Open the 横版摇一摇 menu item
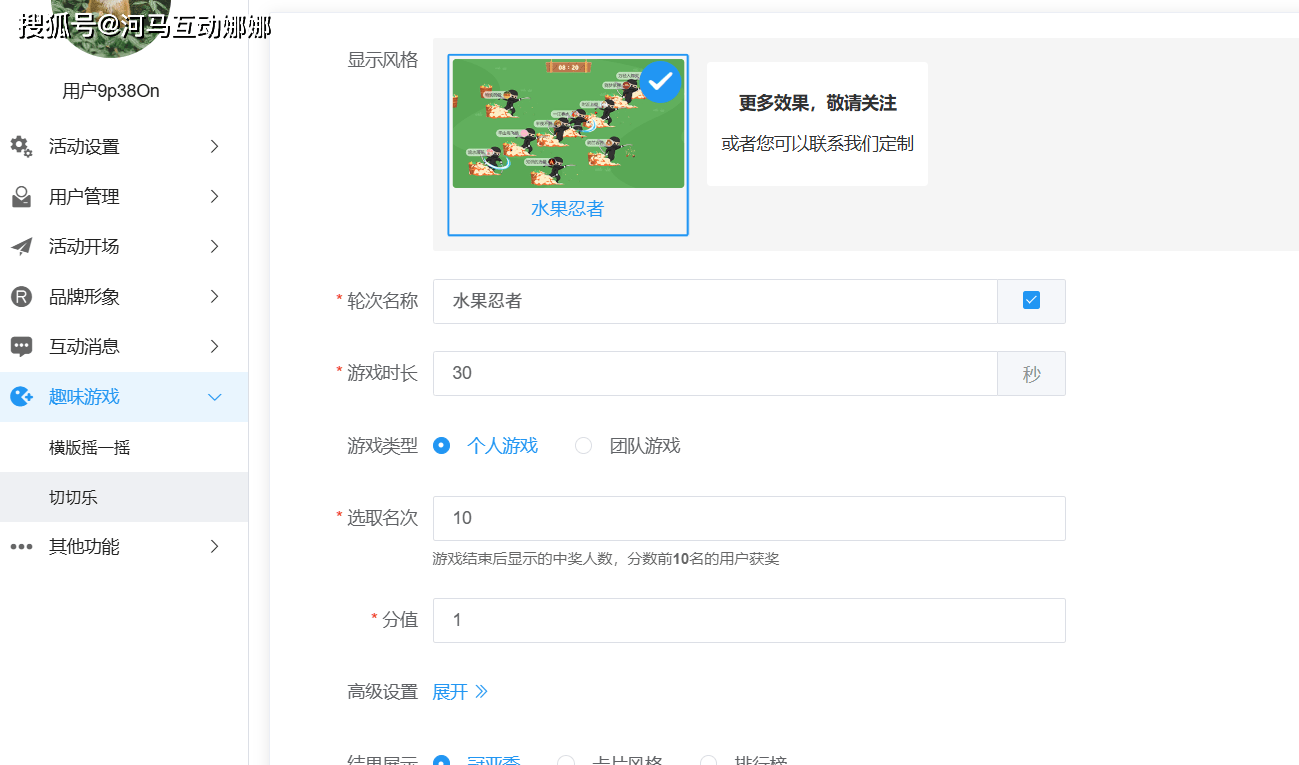 pos(88,447)
